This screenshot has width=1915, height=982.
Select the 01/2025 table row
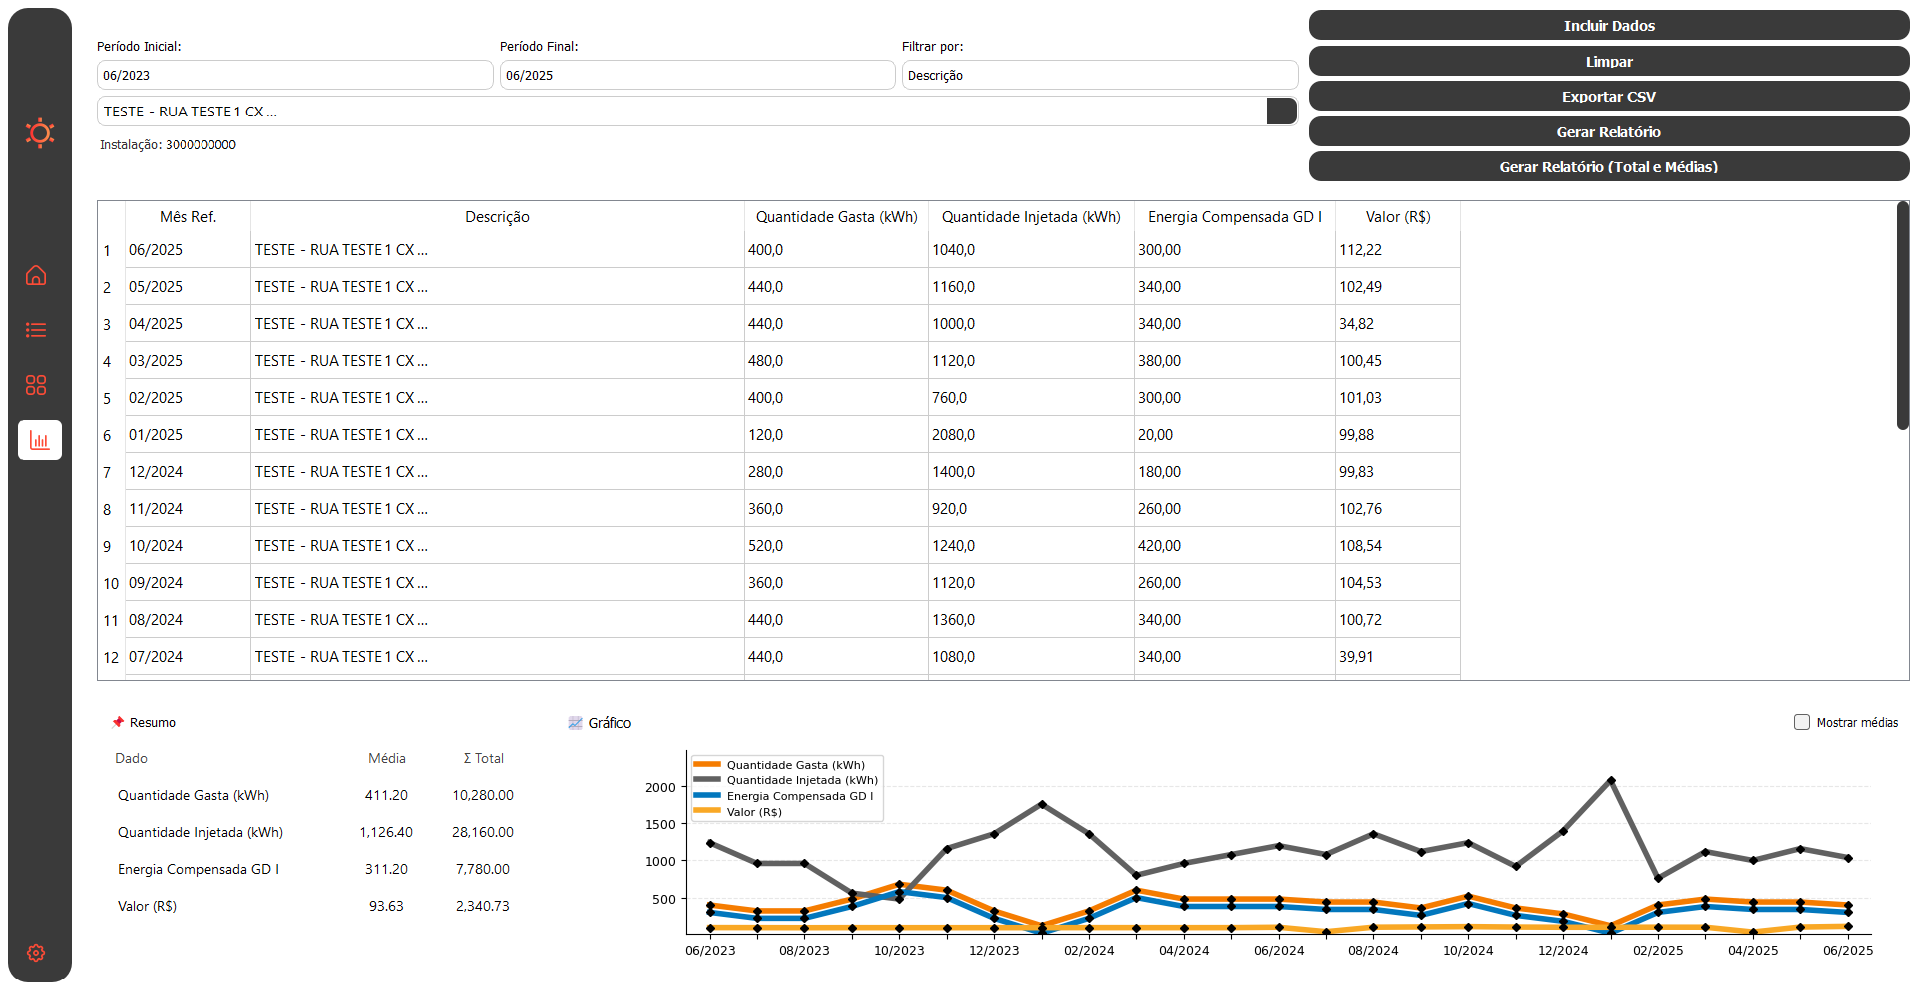156,435
